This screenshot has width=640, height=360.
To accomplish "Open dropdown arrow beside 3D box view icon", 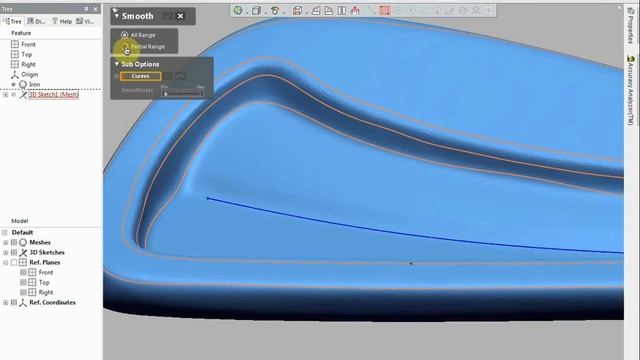I will tap(265, 12).
